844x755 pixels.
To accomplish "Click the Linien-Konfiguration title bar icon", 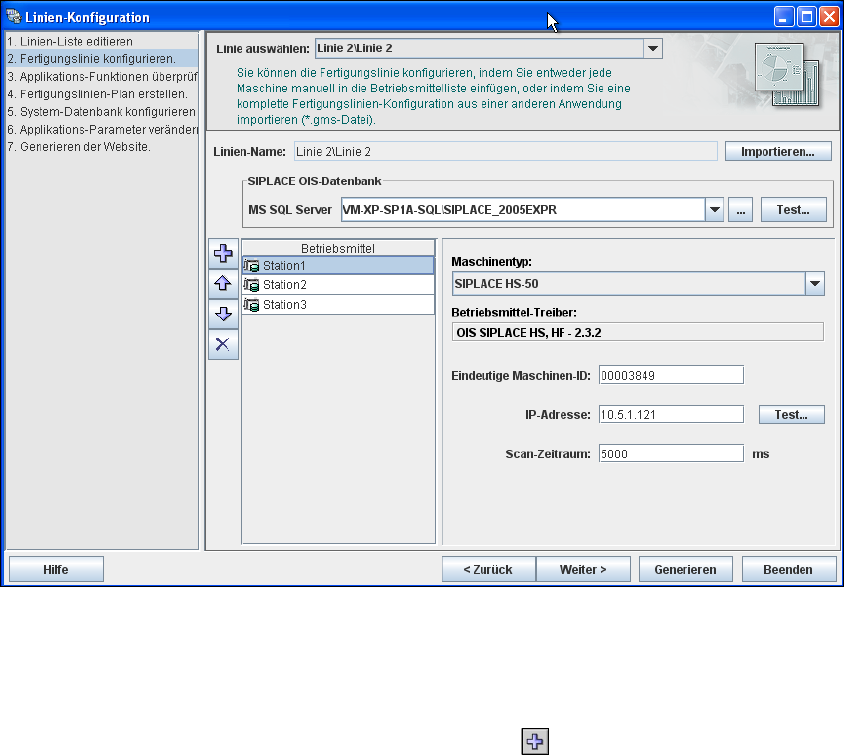I will pyautogui.click(x=13, y=17).
